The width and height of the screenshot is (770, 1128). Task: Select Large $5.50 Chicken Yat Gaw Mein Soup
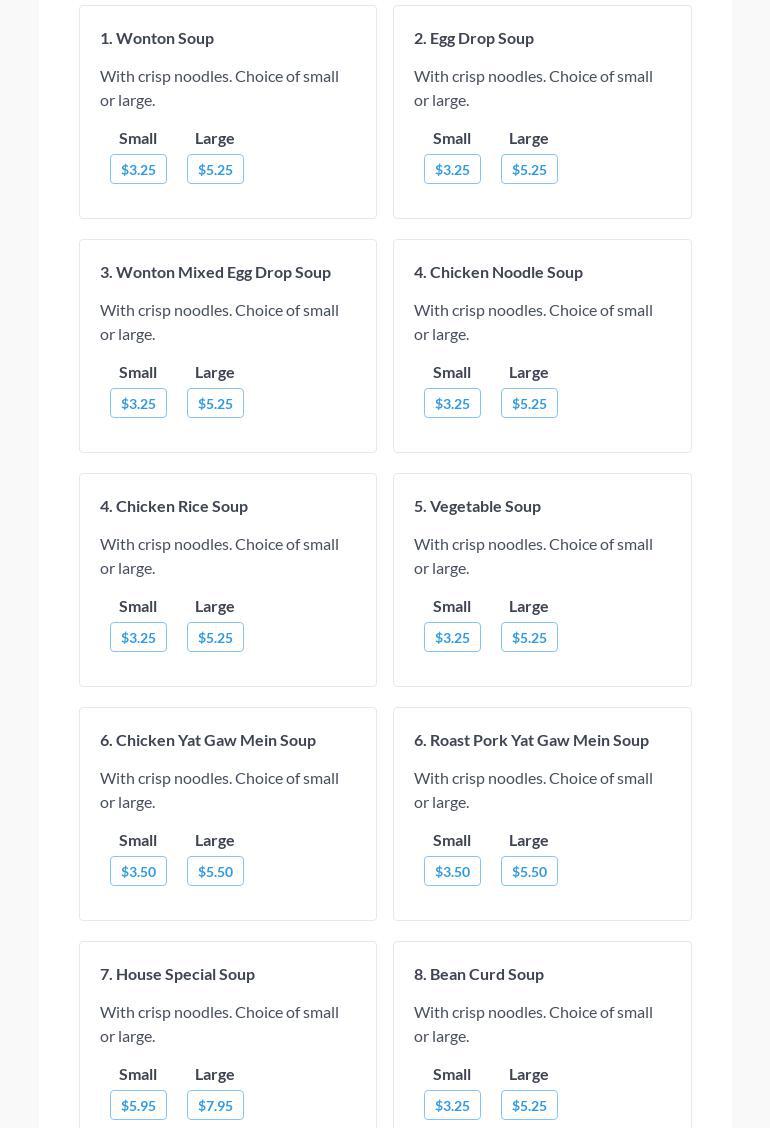[215, 871]
